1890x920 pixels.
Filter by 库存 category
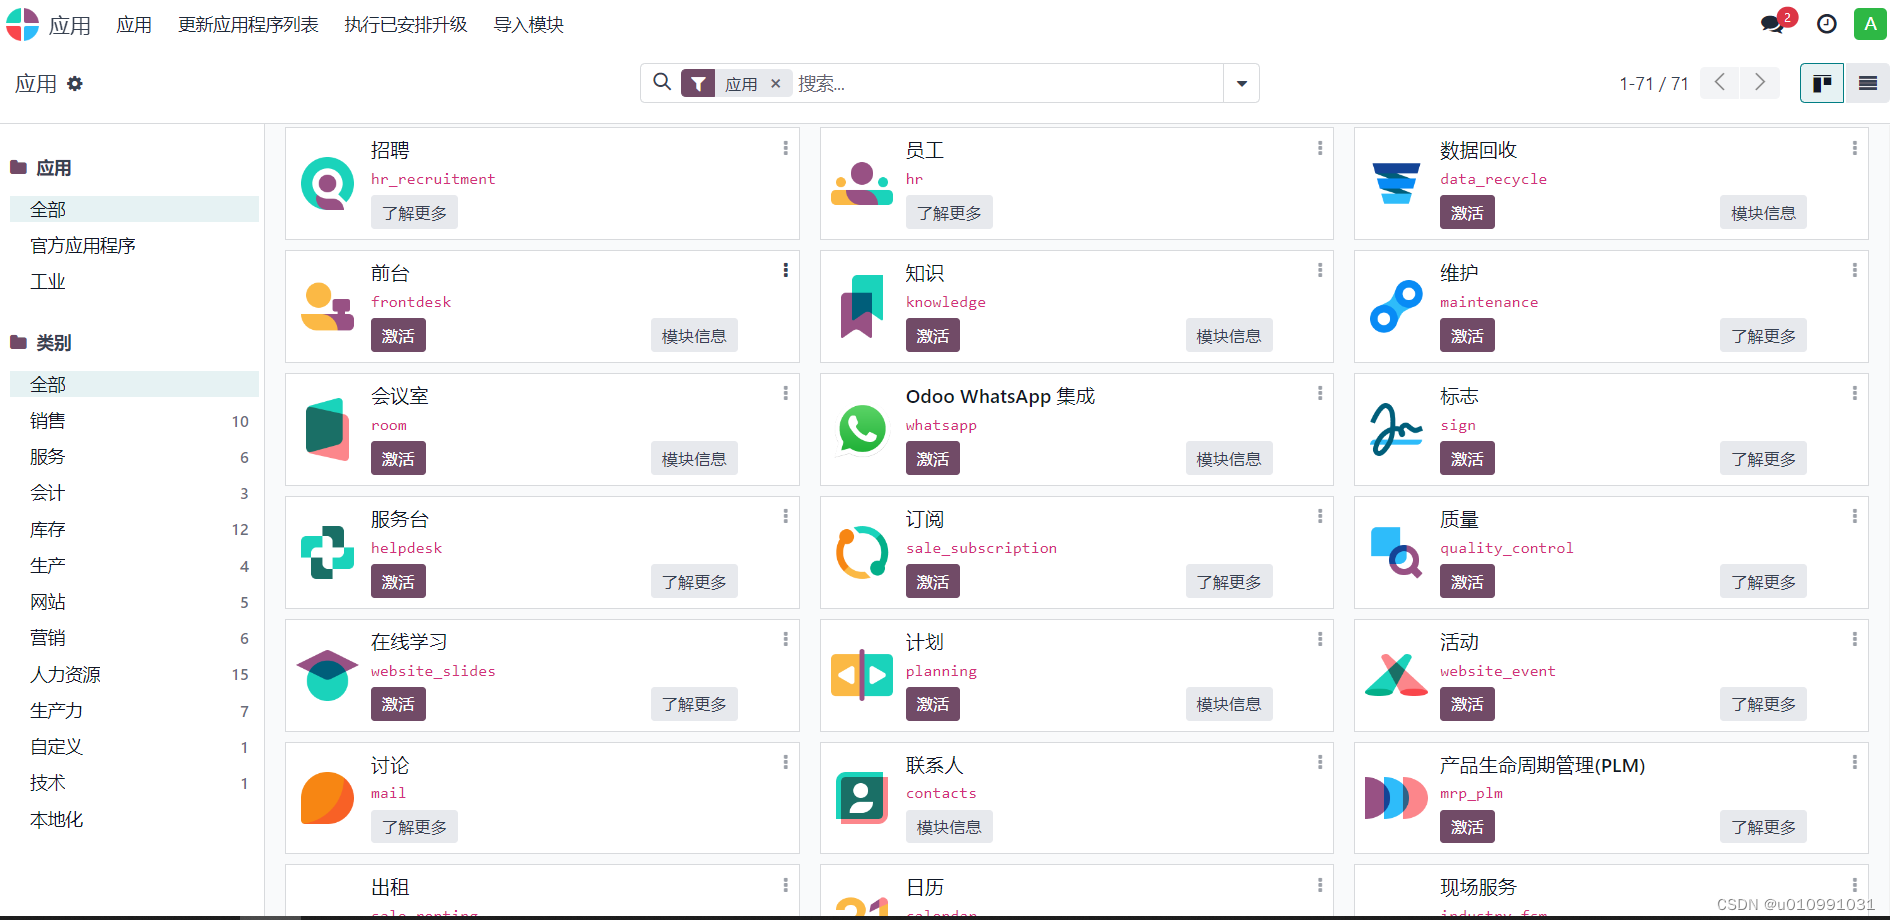pos(134,529)
